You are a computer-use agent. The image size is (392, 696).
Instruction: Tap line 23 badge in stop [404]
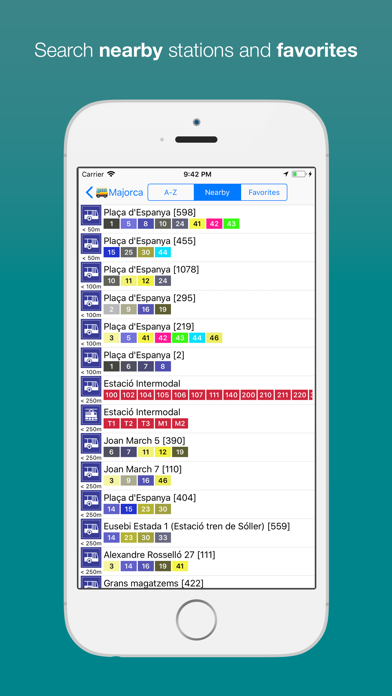point(146,509)
